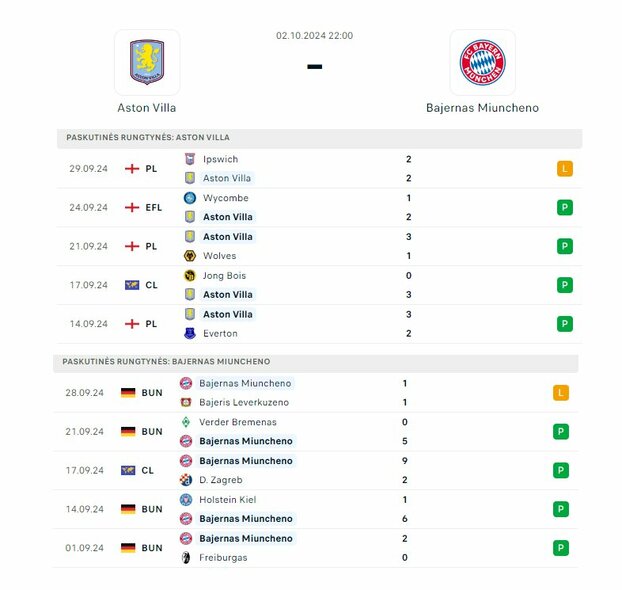Screen dimensions: 622x590
Task: Click the Wycombe team badge
Action: coord(190,198)
